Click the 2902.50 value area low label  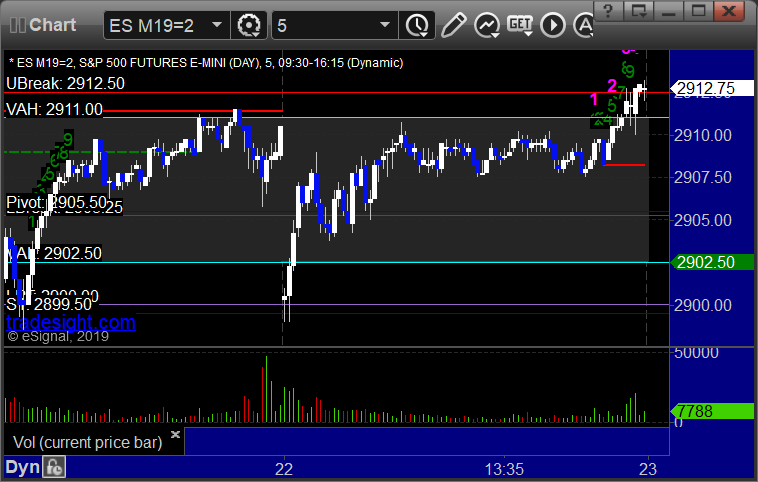point(54,253)
